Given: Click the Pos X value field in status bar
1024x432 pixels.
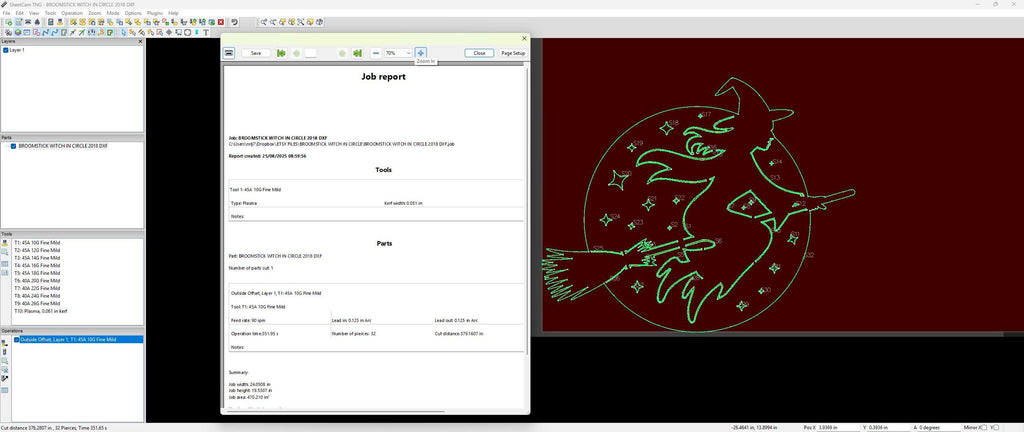Looking at the screenshot, I should coord(838,427).
